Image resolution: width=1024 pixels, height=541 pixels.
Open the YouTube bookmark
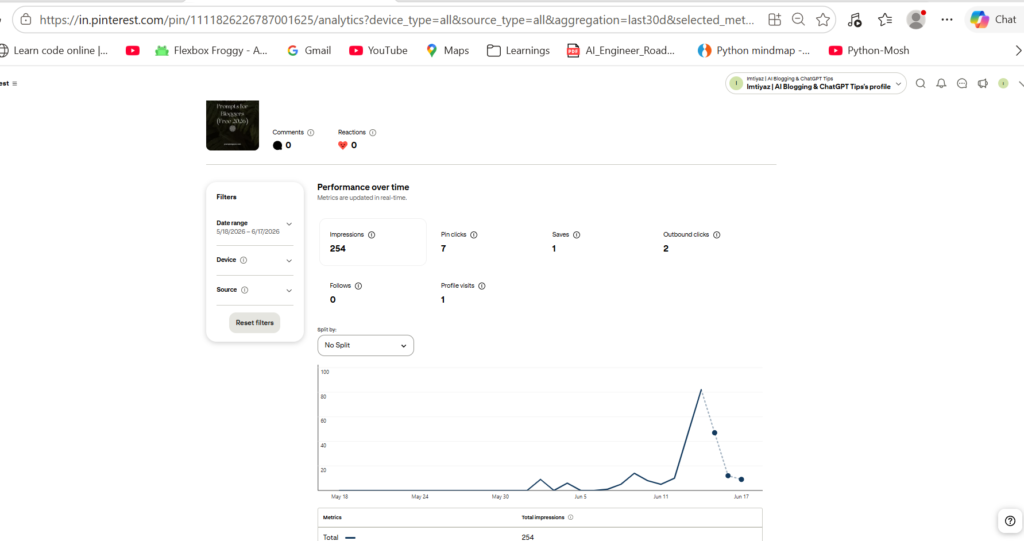378,50
